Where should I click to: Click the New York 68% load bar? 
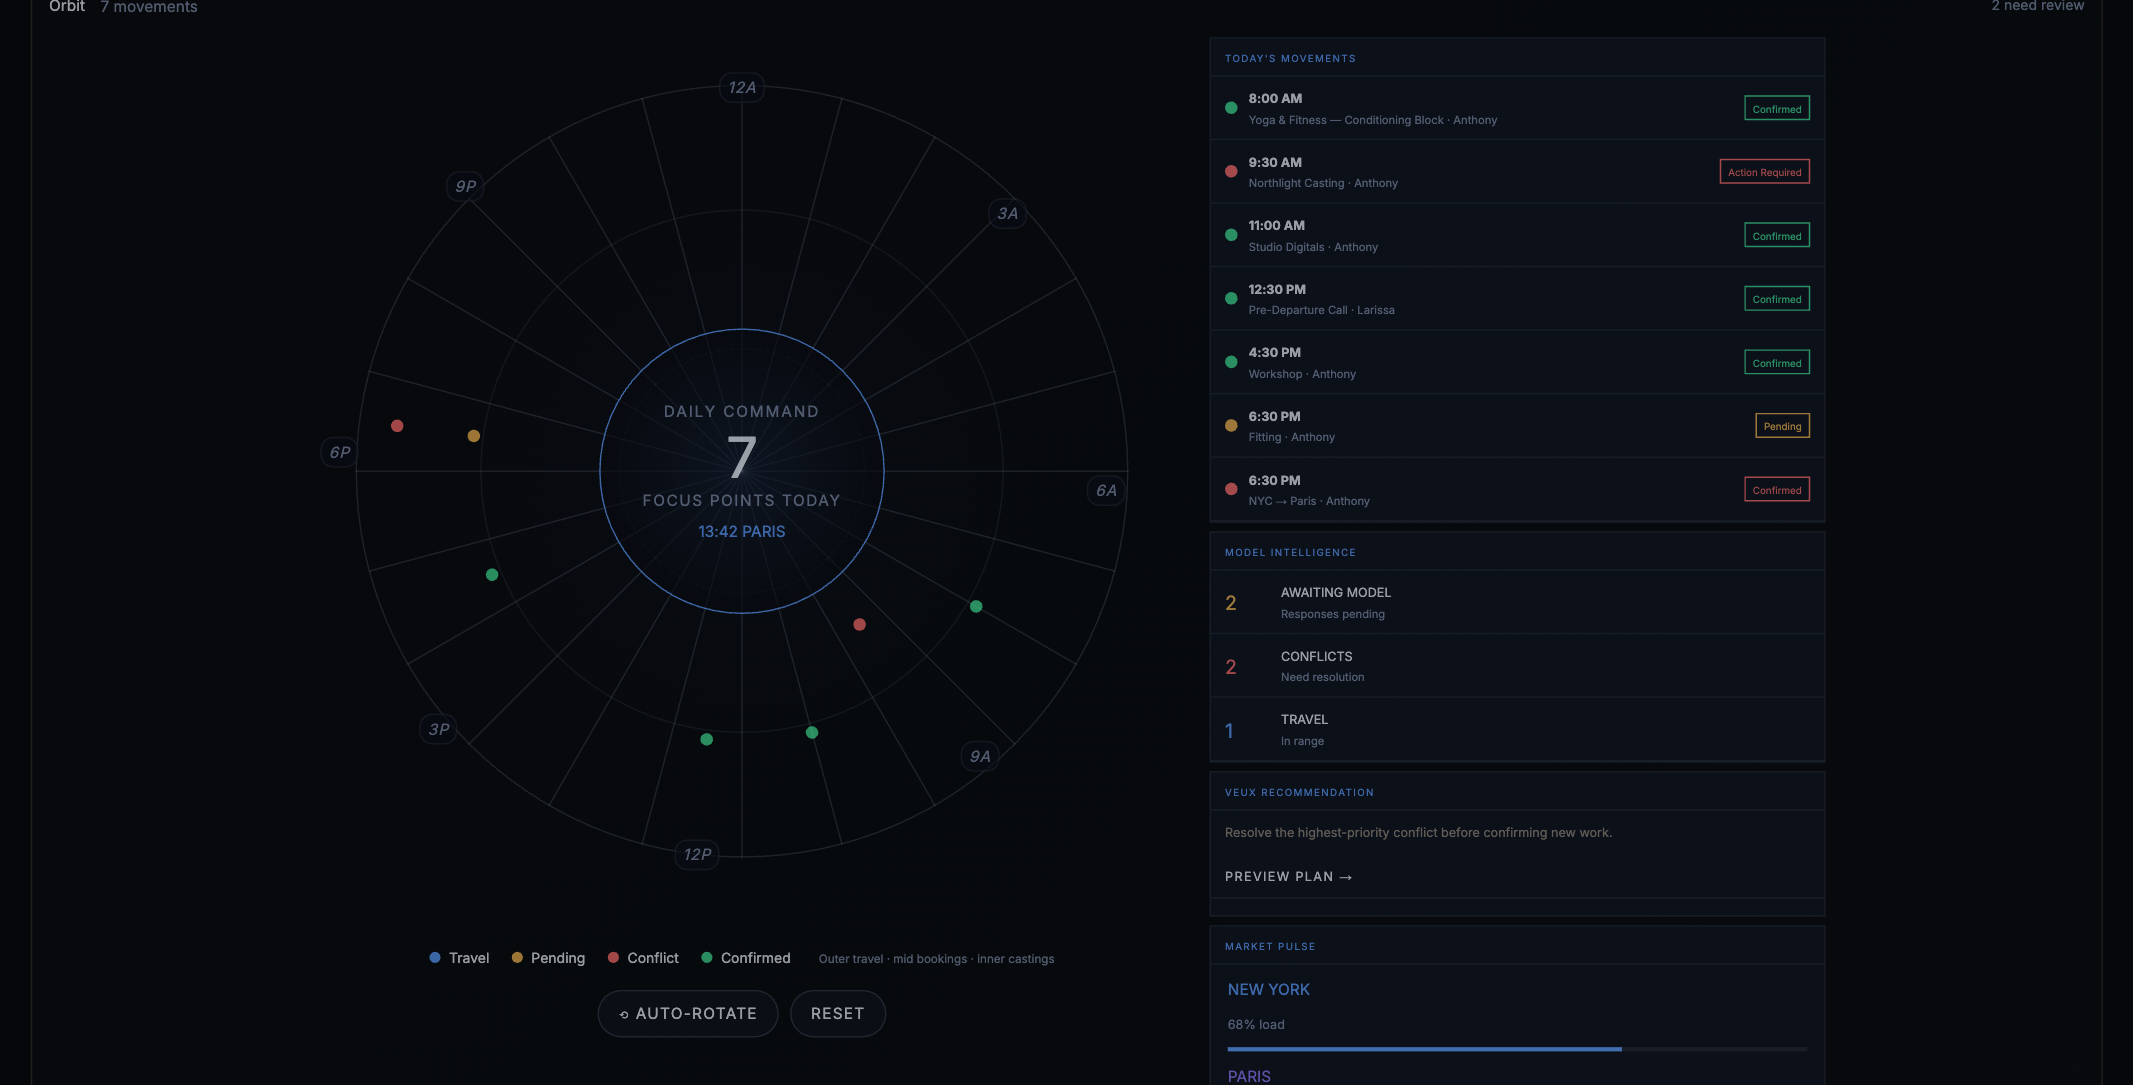[1517, 1049]
